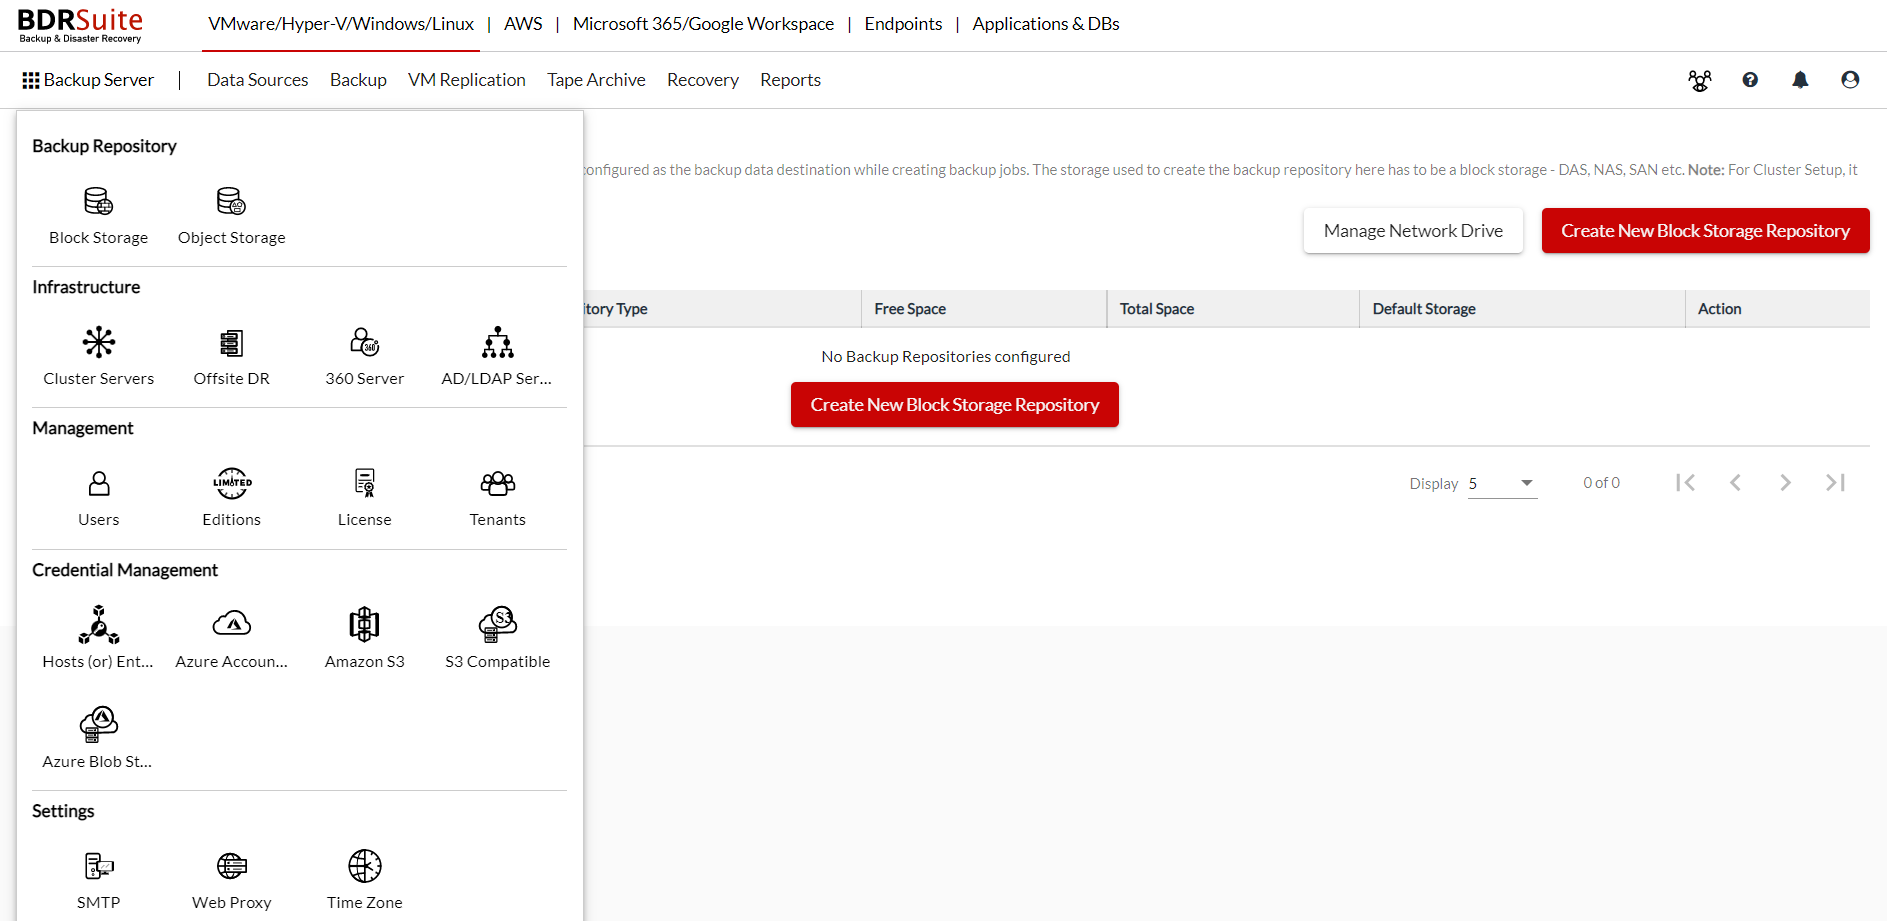Go to next page arrow
This screenshot has width=1887, height=921.
(1785, 483)
